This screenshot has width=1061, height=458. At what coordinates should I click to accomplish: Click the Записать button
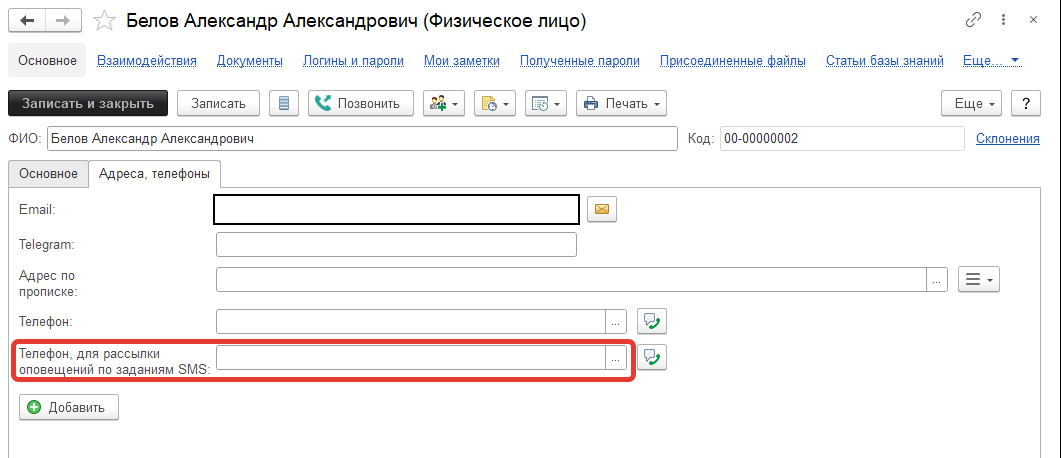(218, 104)
